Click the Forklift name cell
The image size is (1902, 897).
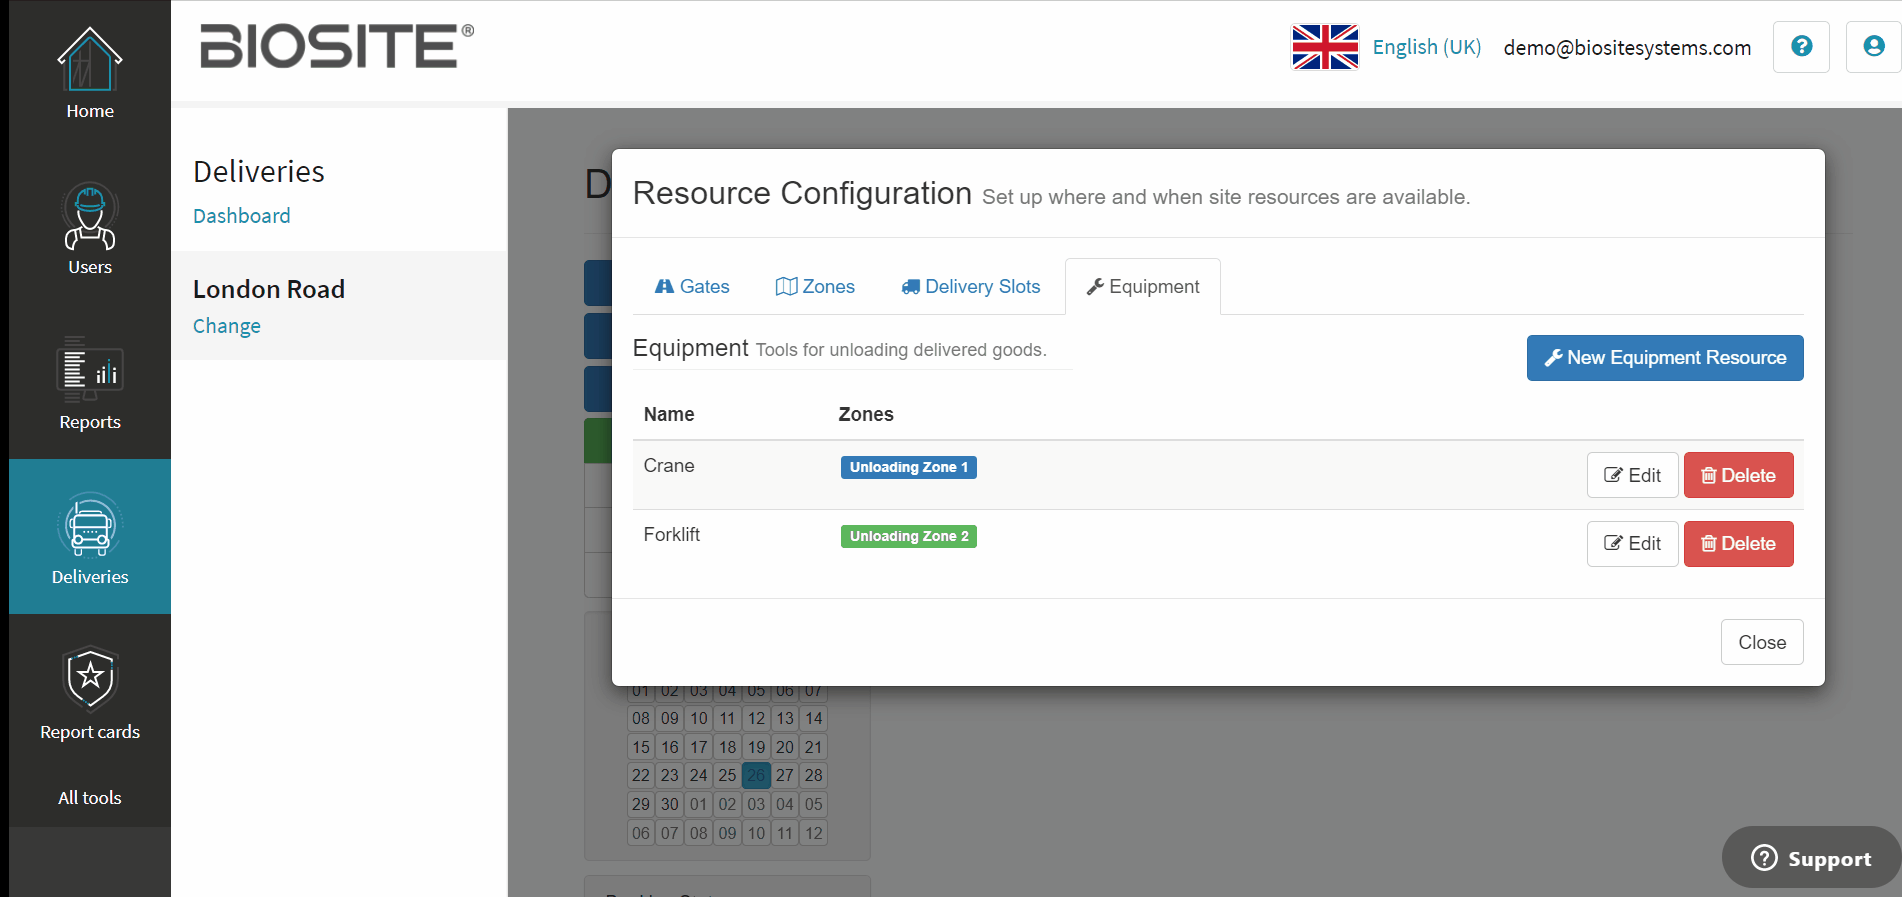(x=672, y=535)
